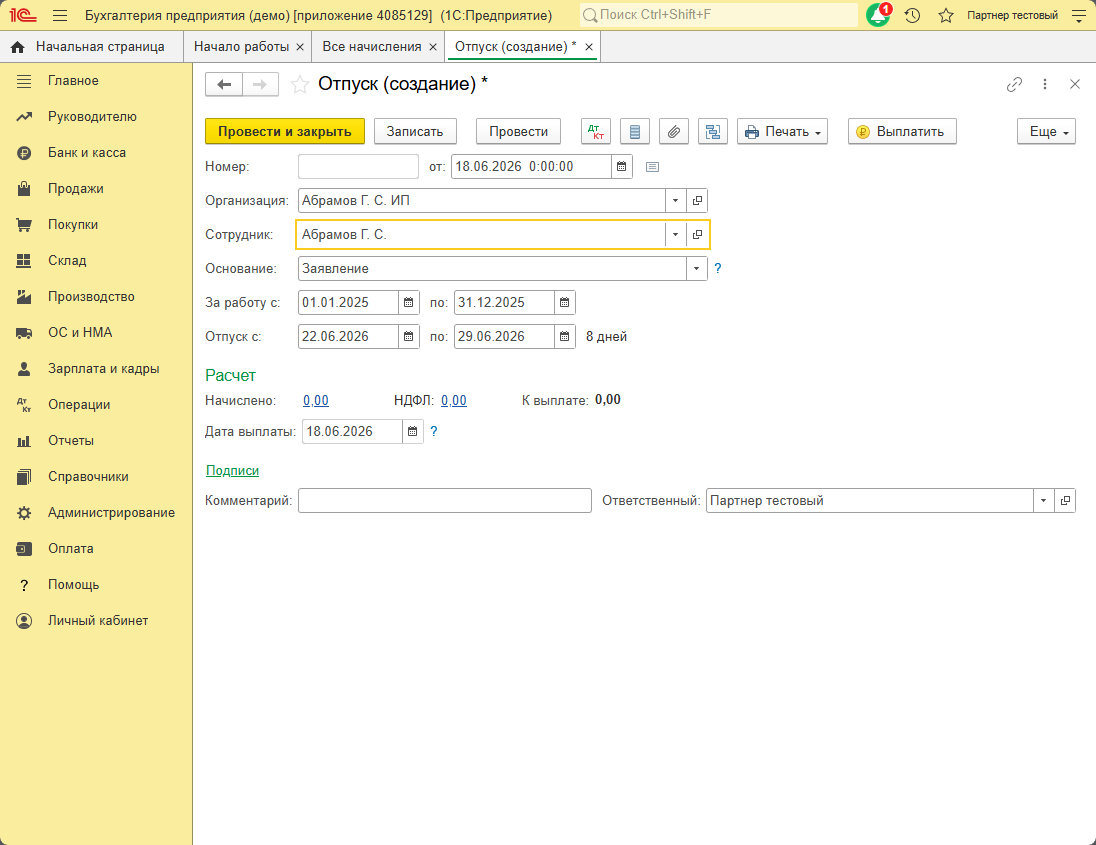Viewport: 1096px width, 845px height.
Task: Open Склад section in sidebar
Action: [96, 261]
